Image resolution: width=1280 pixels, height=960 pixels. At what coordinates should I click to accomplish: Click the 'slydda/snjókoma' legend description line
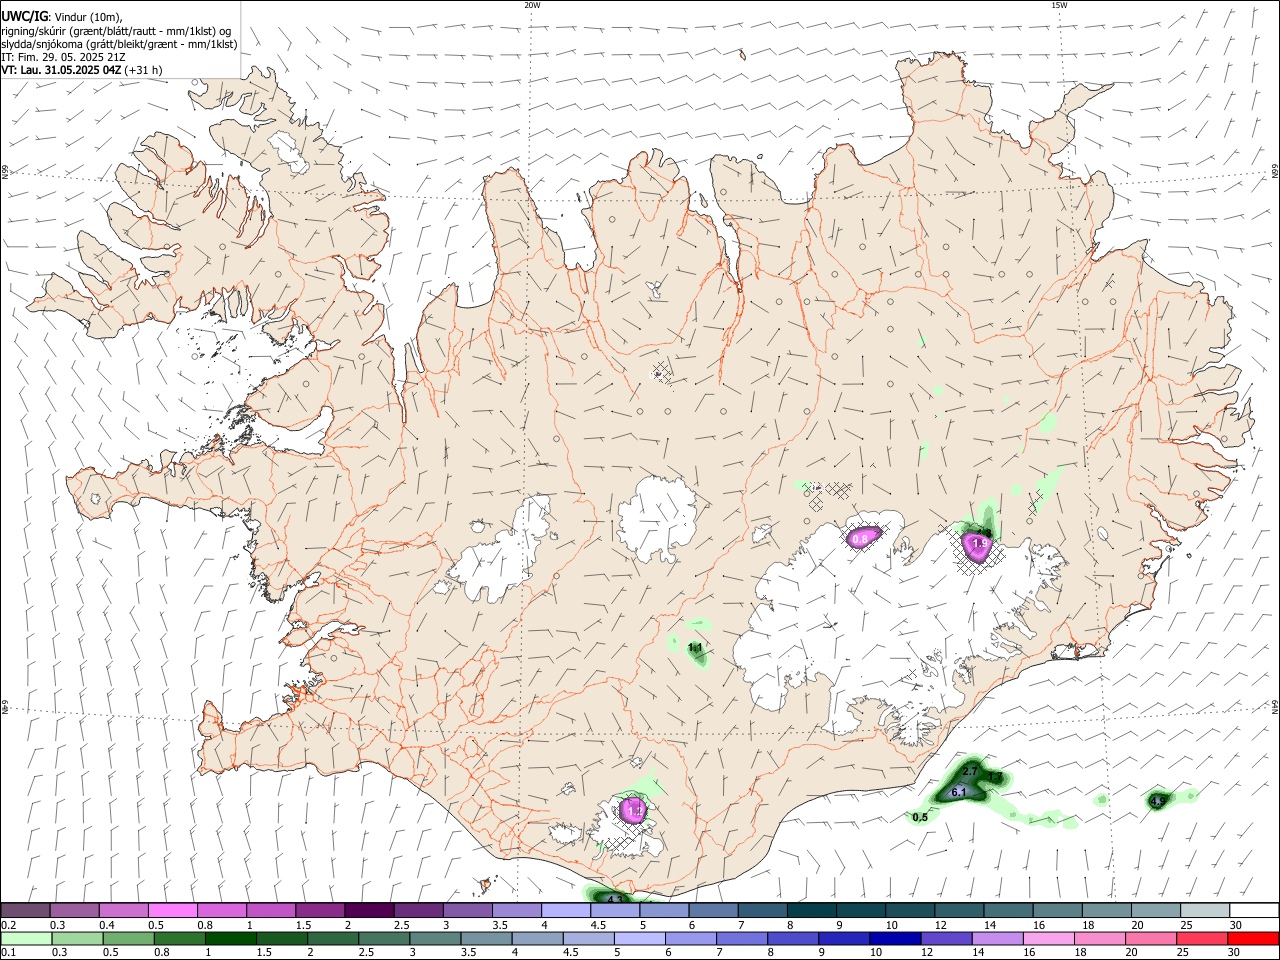click(119, 44)
